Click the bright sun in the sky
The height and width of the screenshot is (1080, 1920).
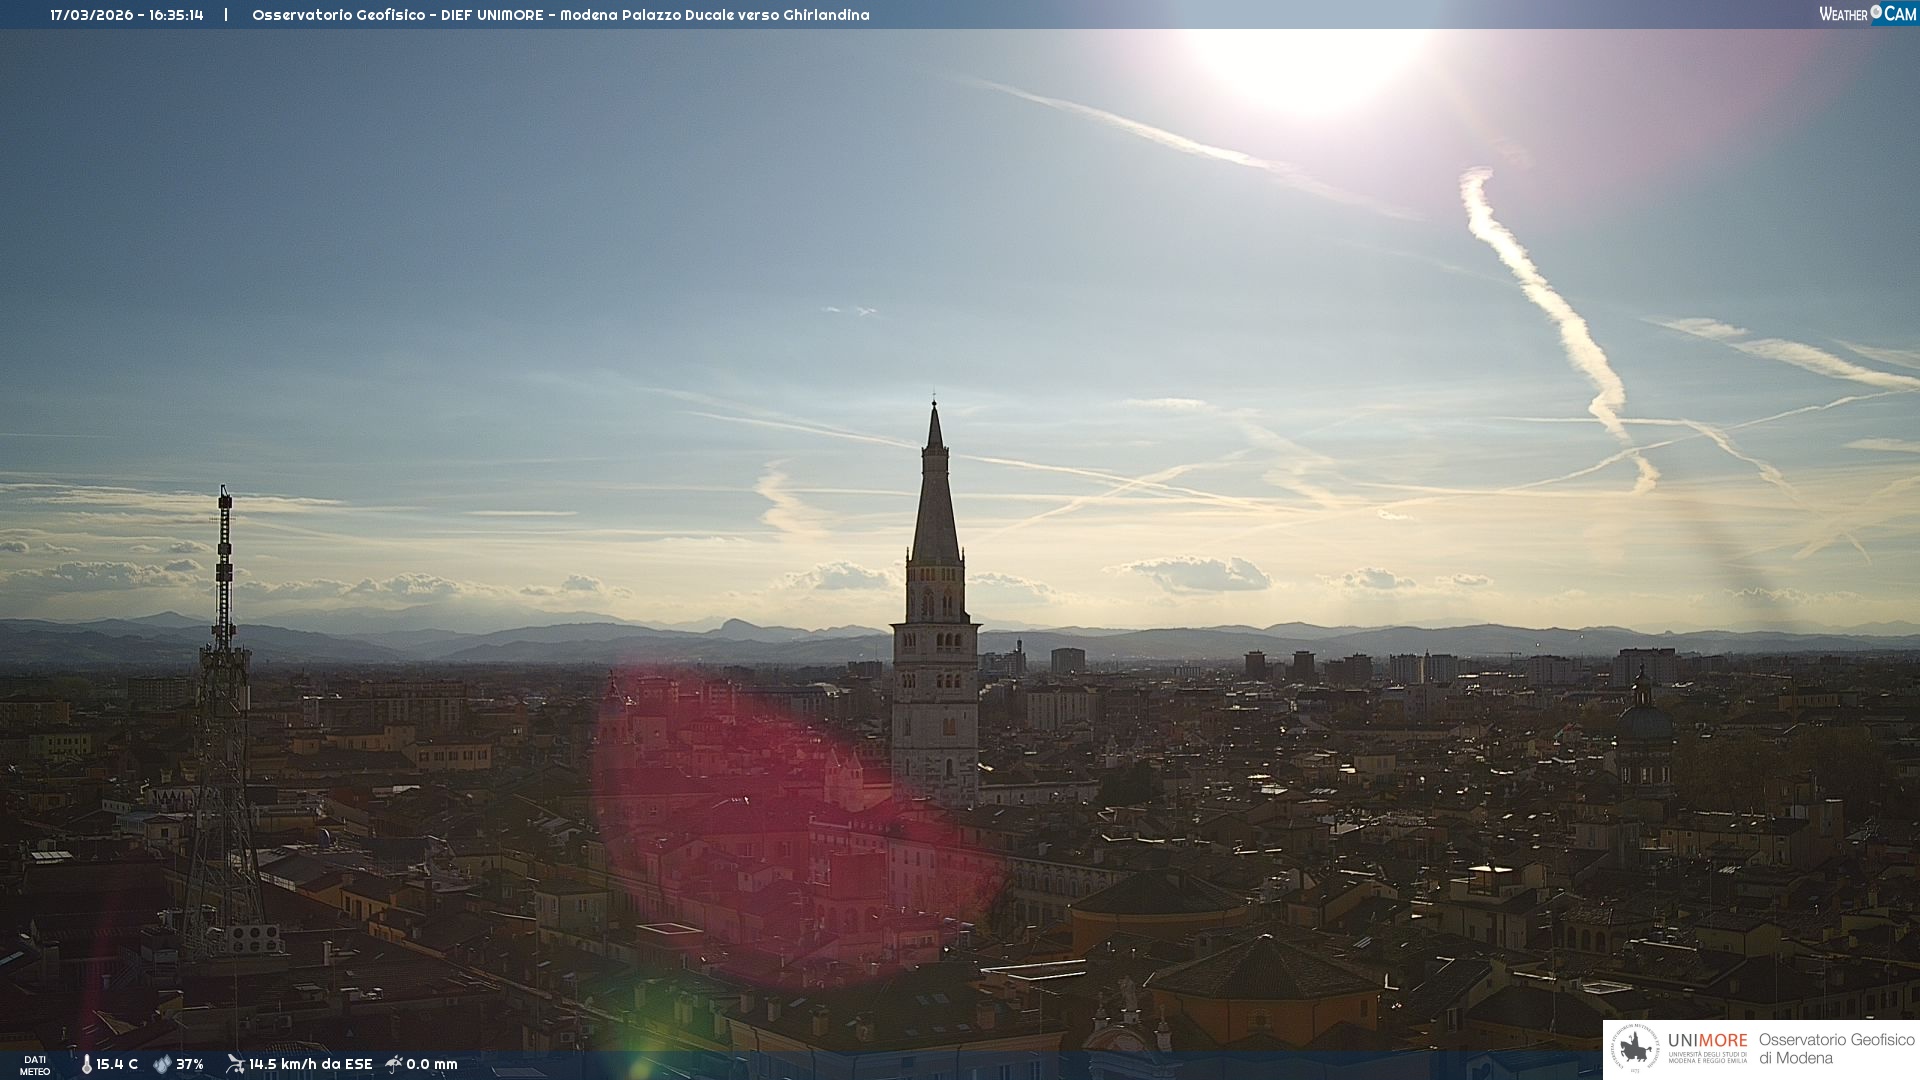[1305, 60]
